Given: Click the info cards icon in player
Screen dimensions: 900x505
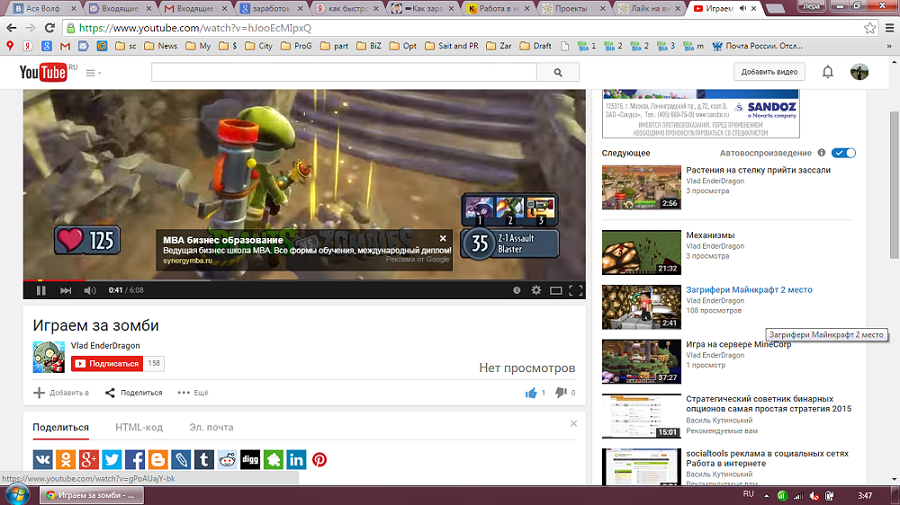Looking at the screenshot, I should [x=517, y=290].
